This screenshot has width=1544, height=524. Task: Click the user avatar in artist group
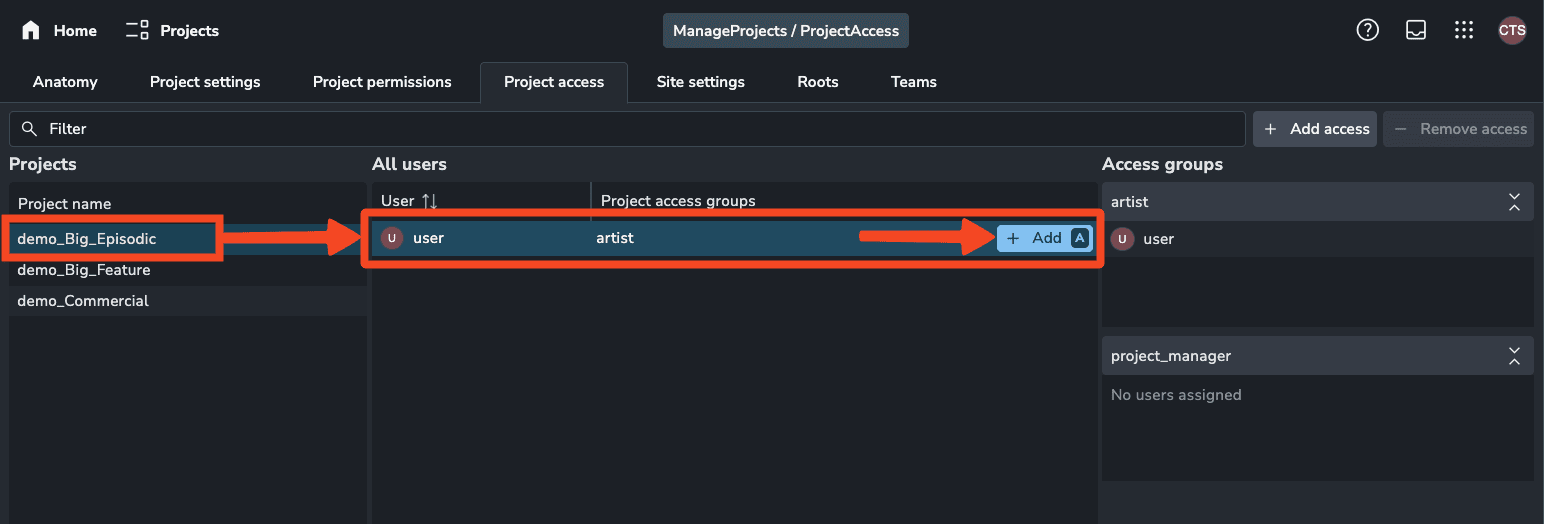coord(1123,239)
